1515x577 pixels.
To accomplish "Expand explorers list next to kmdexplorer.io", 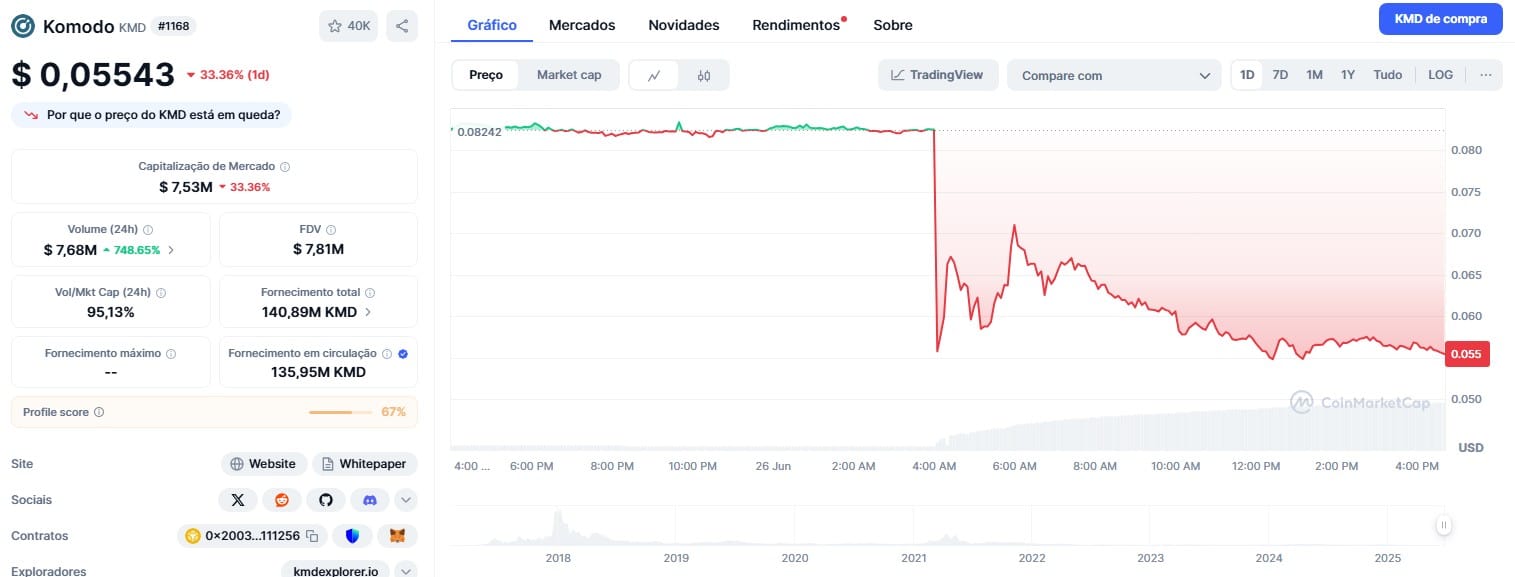I will tap(406, 571).
